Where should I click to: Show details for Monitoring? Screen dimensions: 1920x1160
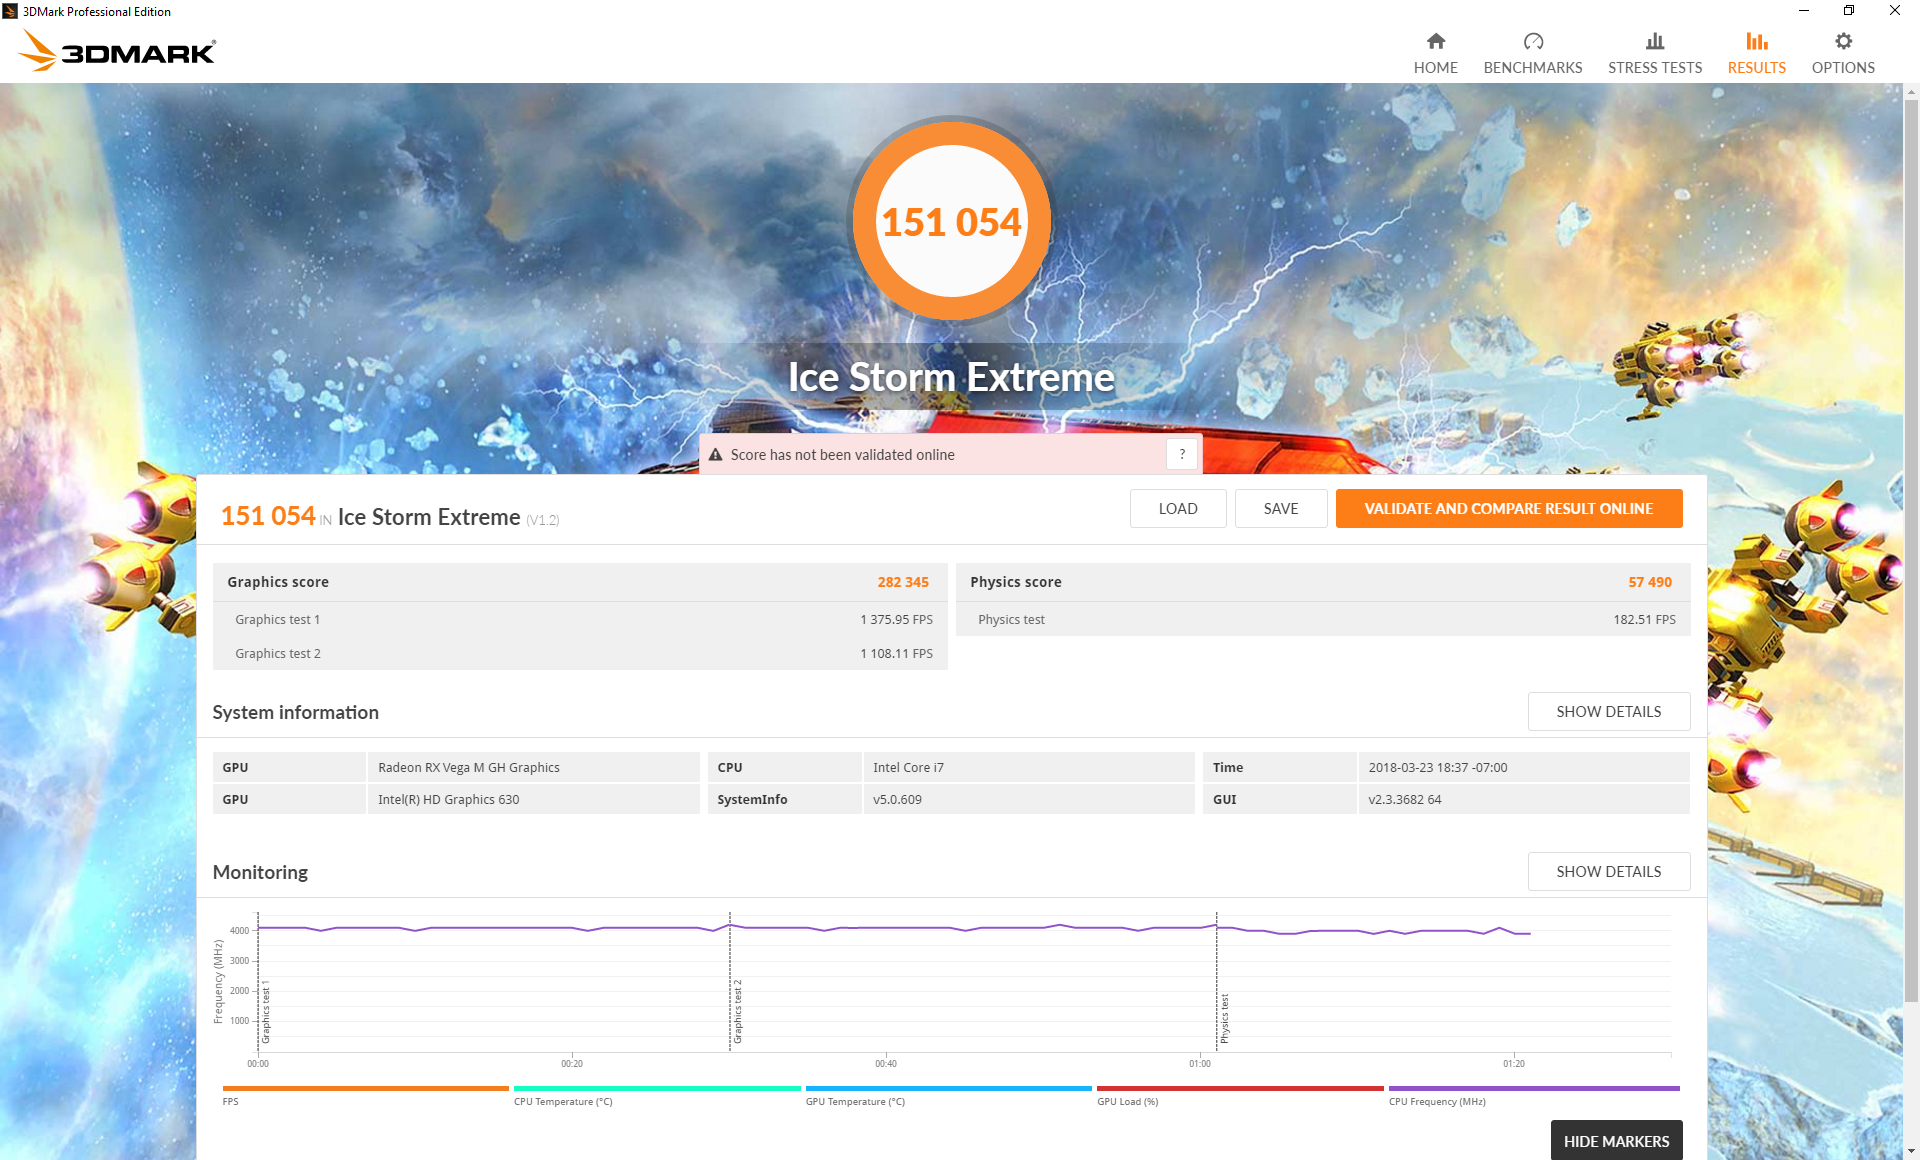pos(1609,871)
